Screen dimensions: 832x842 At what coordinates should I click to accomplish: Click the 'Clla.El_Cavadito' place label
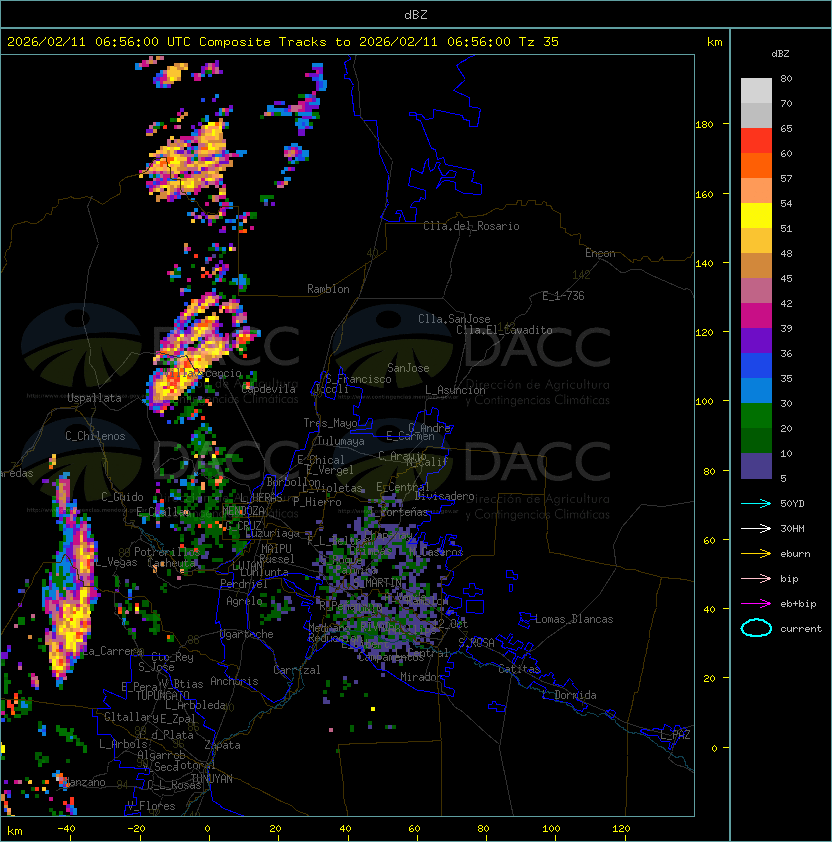click(x=504, y=330)
